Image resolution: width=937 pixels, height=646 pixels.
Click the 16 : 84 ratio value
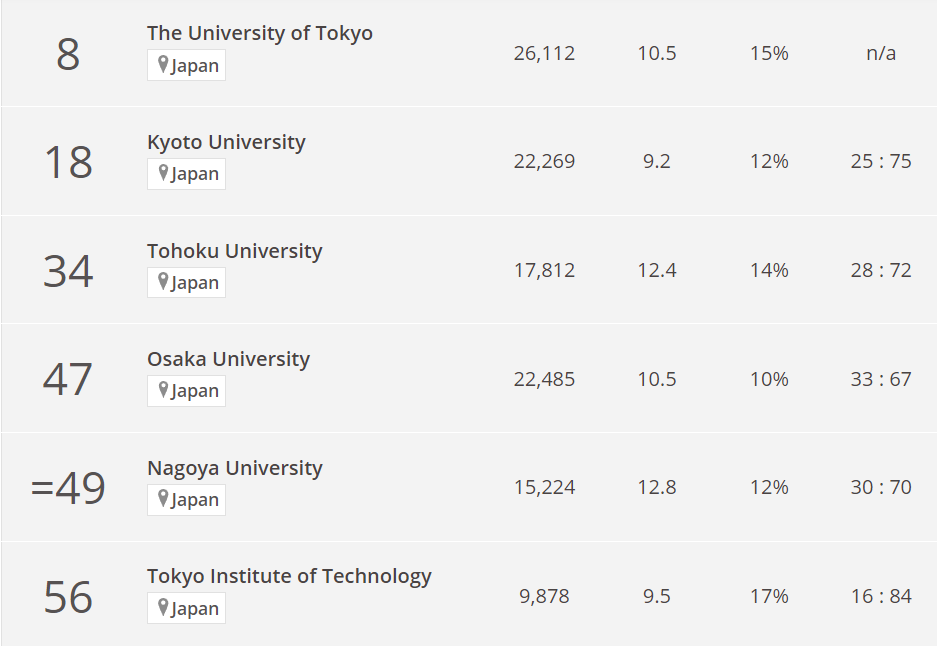(x=881, y=596)
